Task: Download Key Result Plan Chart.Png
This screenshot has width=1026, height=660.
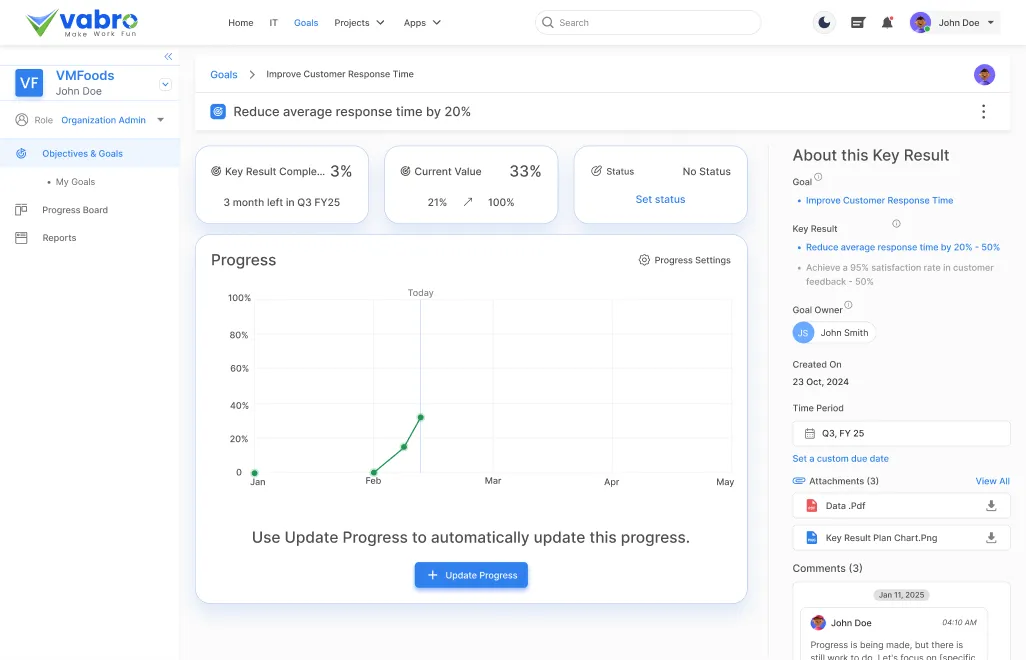Action: 991,538
